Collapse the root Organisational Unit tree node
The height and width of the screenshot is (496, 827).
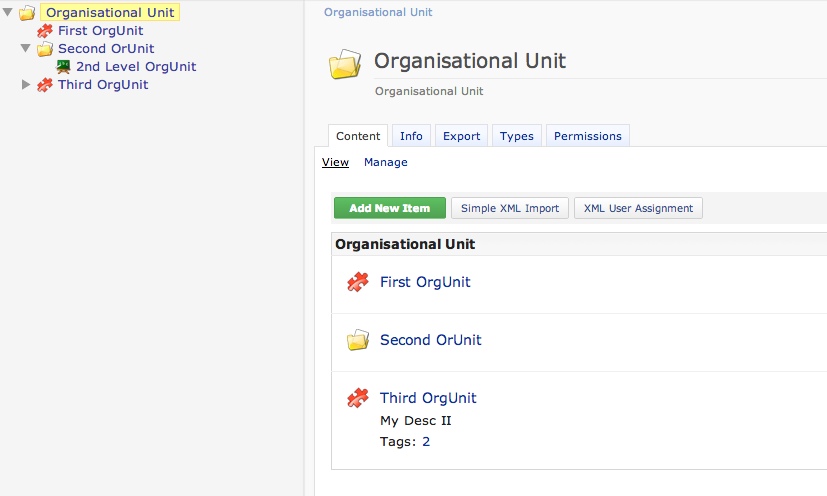point(8,13)
